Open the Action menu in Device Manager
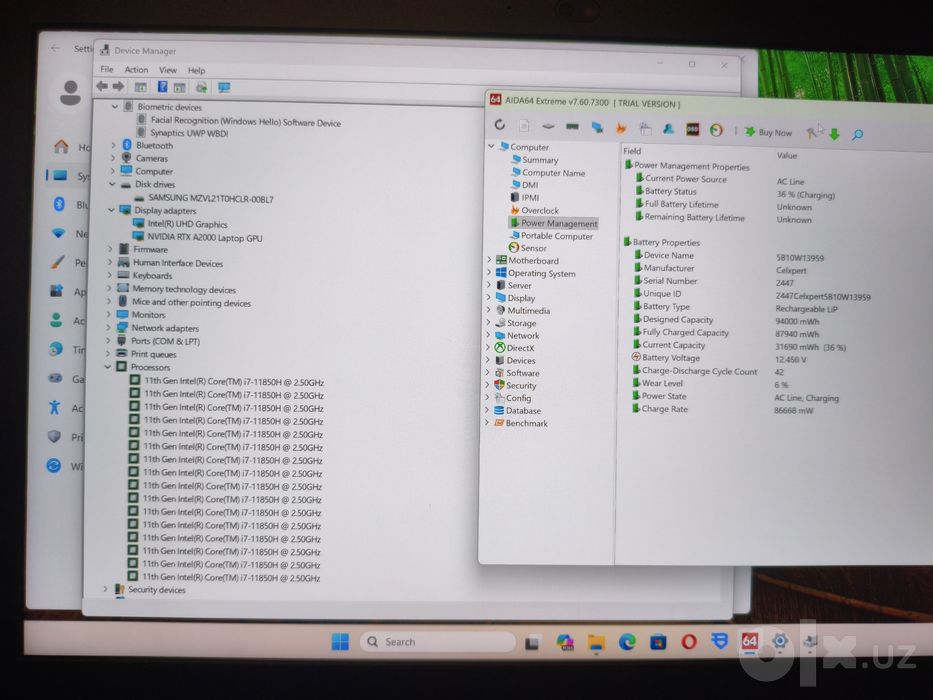The width and height of the screenshot is (933, 700). click(x=136, y=70)
